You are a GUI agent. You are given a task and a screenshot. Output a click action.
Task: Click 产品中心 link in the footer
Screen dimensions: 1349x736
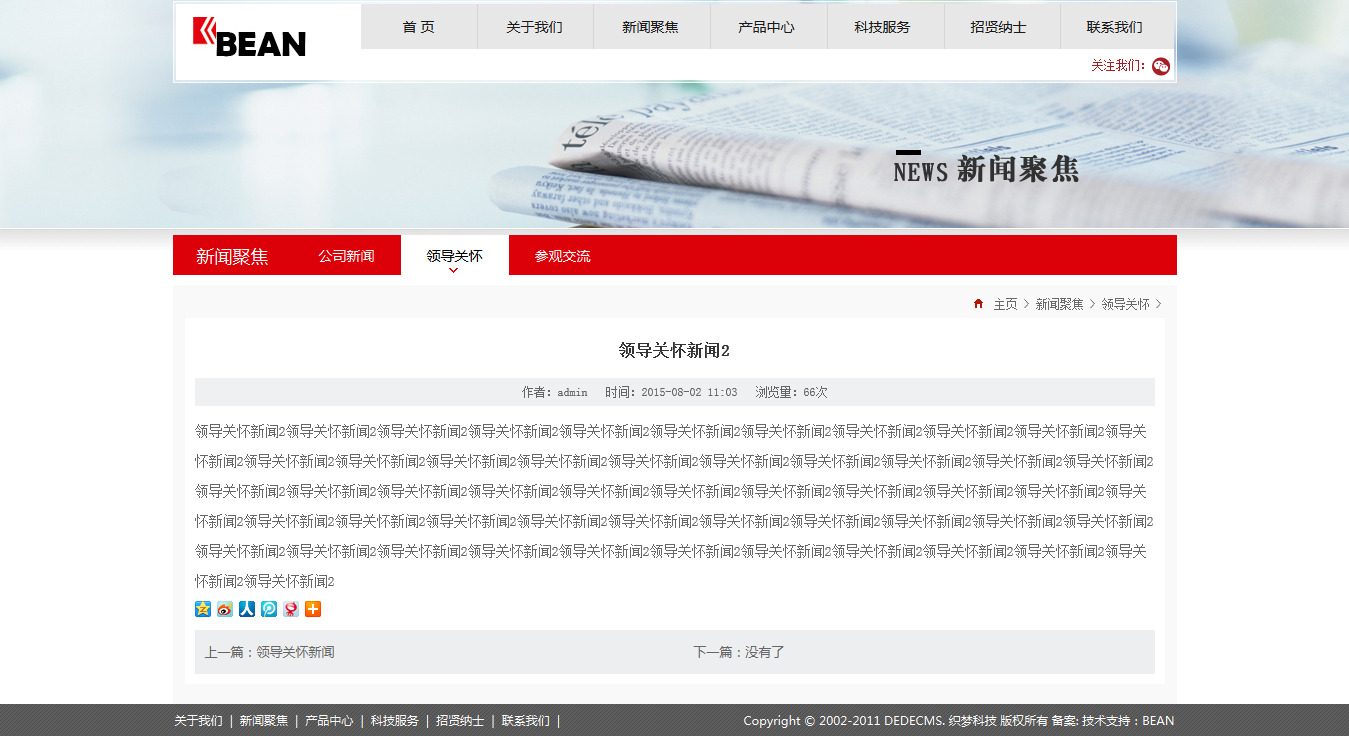tap(329, 721)
